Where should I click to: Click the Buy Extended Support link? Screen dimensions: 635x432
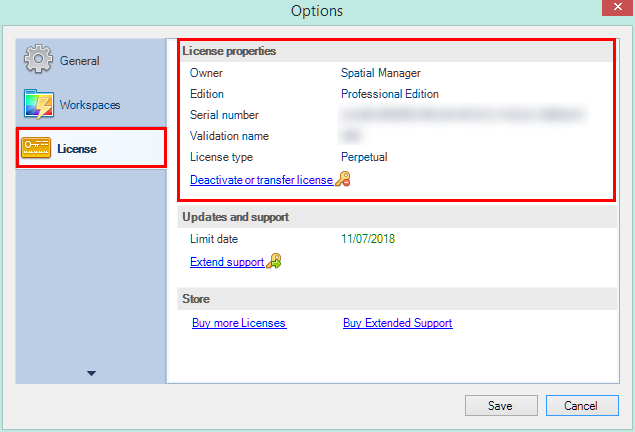tap(397, 323)
